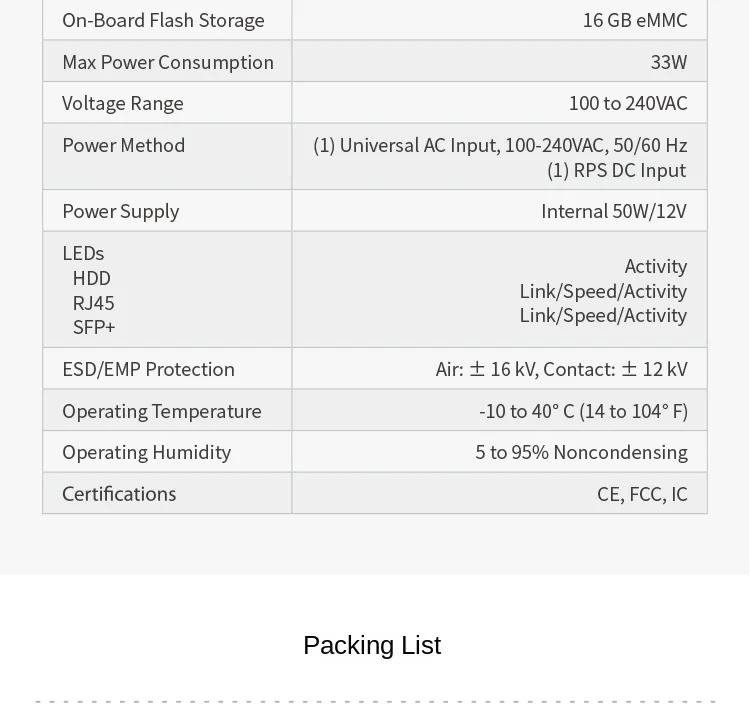The height and width of the screenshot is (724, 750).
Task: Click the Air and Contact kV value
Action: tap(561, 369)
